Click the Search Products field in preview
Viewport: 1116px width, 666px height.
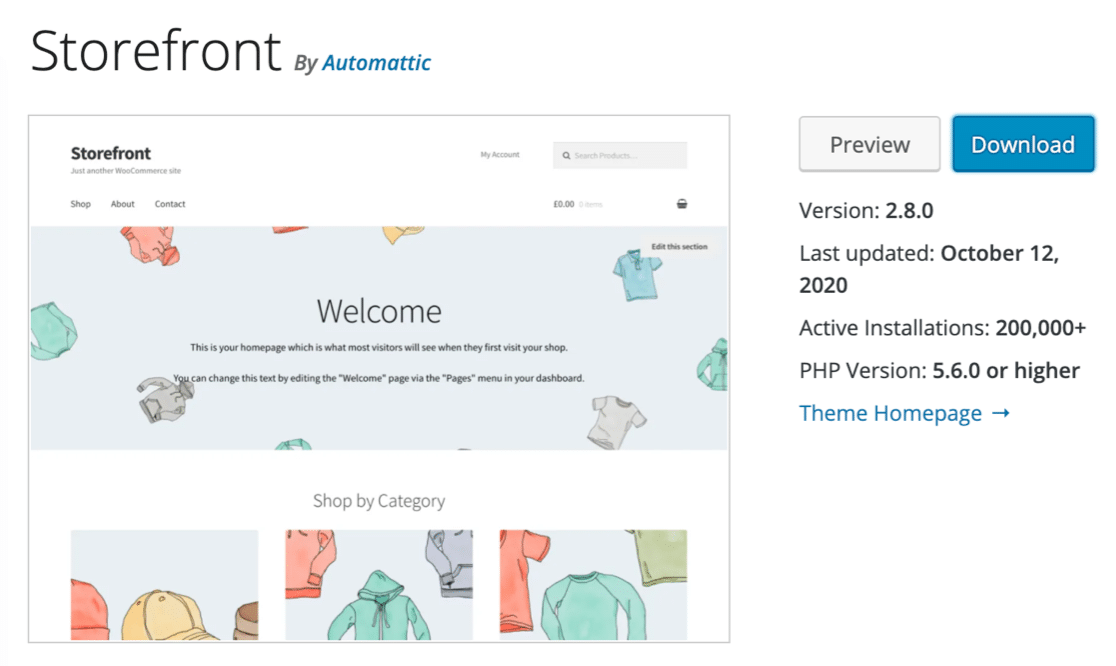[x=620, y=155]
